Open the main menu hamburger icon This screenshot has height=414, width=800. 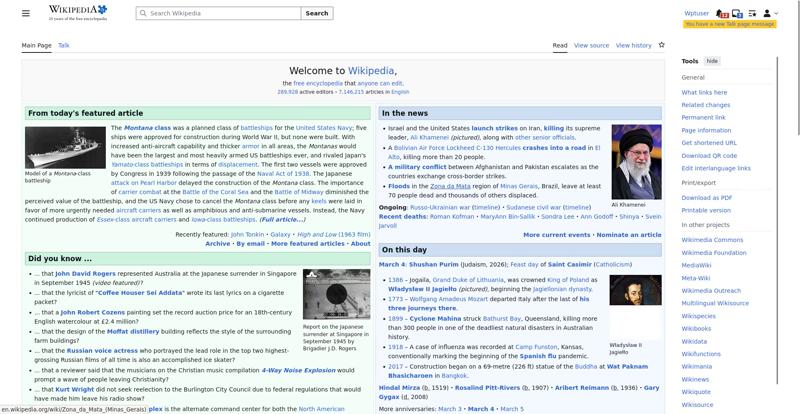pyautogui.click(x=28, y=13)
